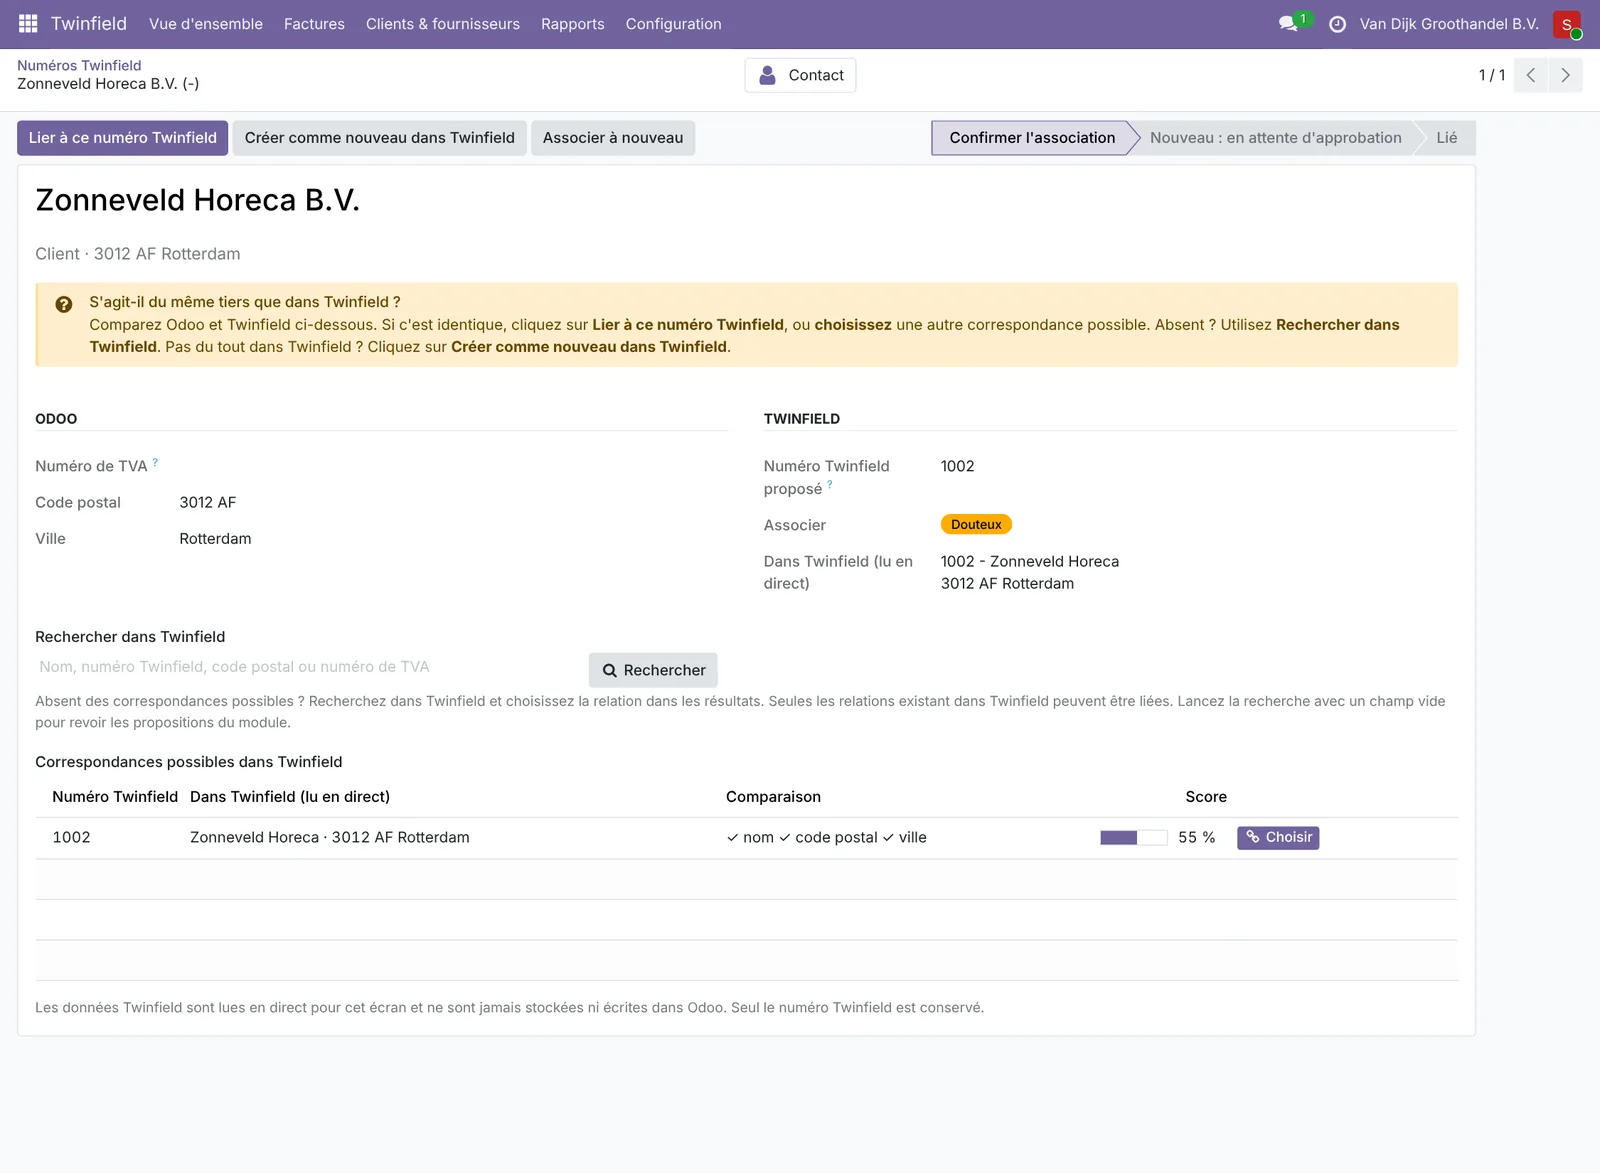The height and width of the screenshot is (1173, 1600).
Task: Follow Numéros Twinfield breadcrumb link
Action: [79, 65]
